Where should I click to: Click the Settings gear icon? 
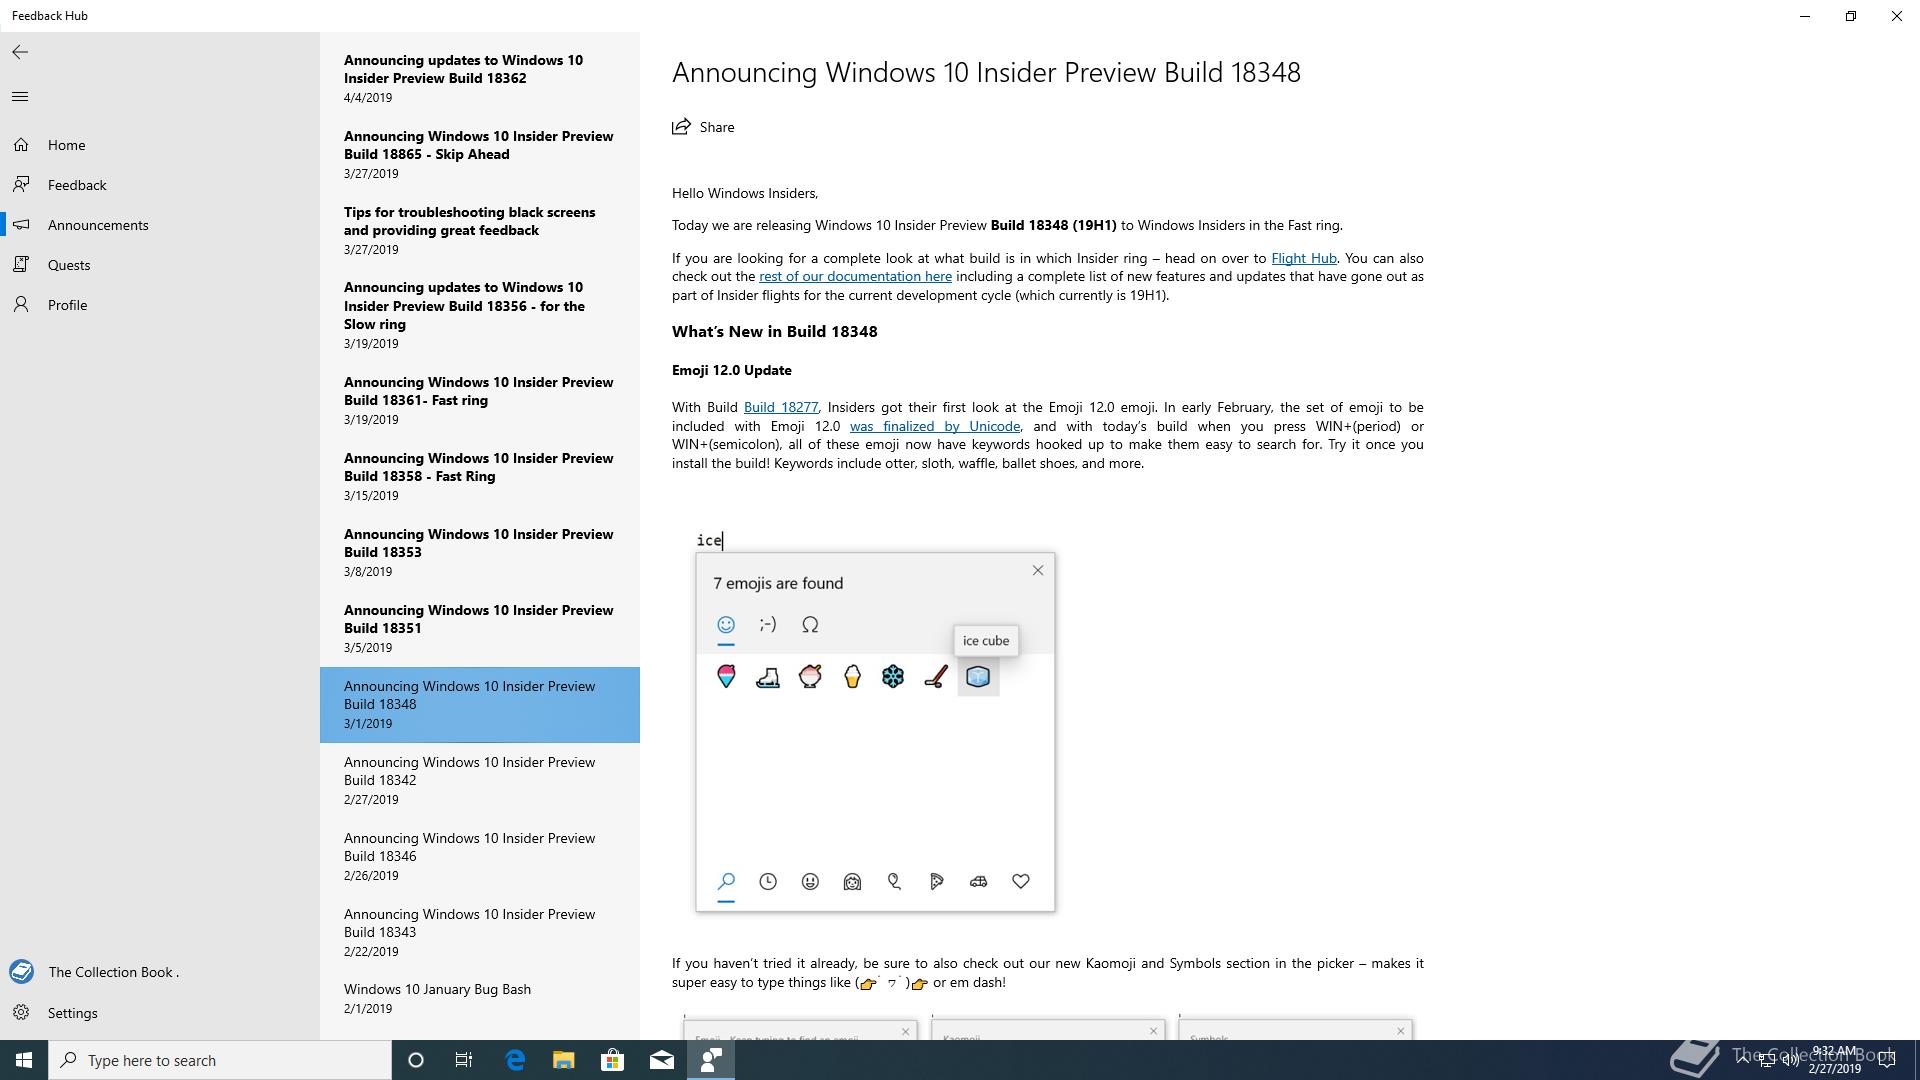click(x=21, y=1013)
